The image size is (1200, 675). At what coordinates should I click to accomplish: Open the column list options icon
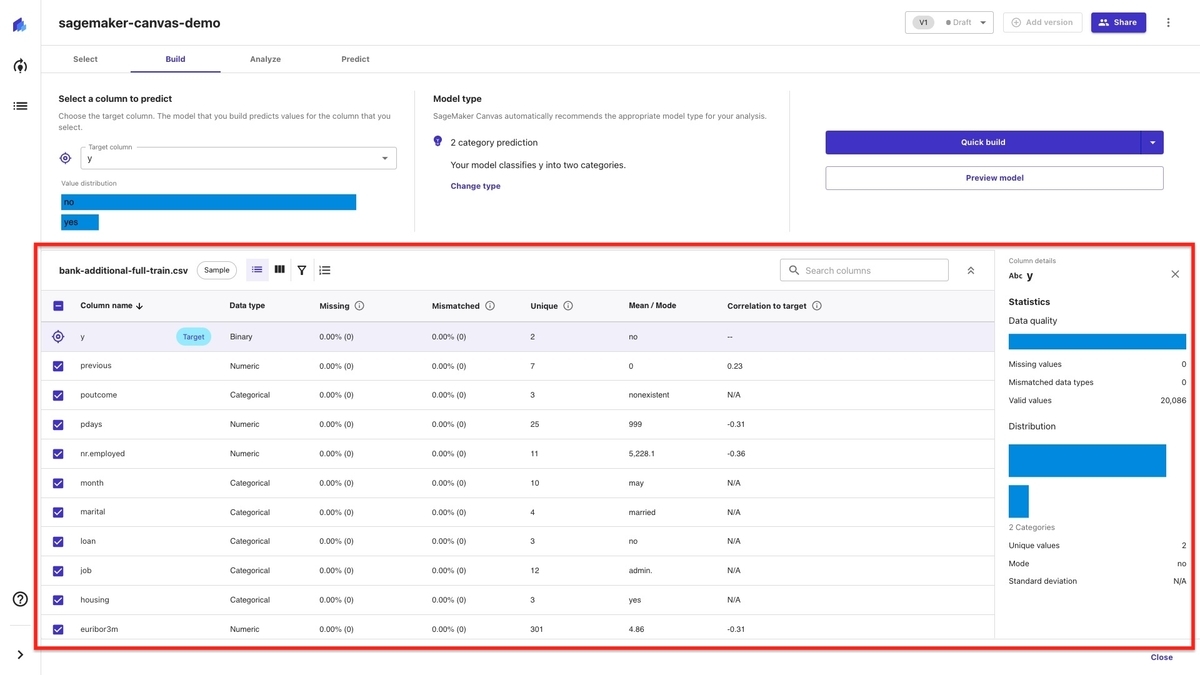pyautogui.click(x=325, y=270)
